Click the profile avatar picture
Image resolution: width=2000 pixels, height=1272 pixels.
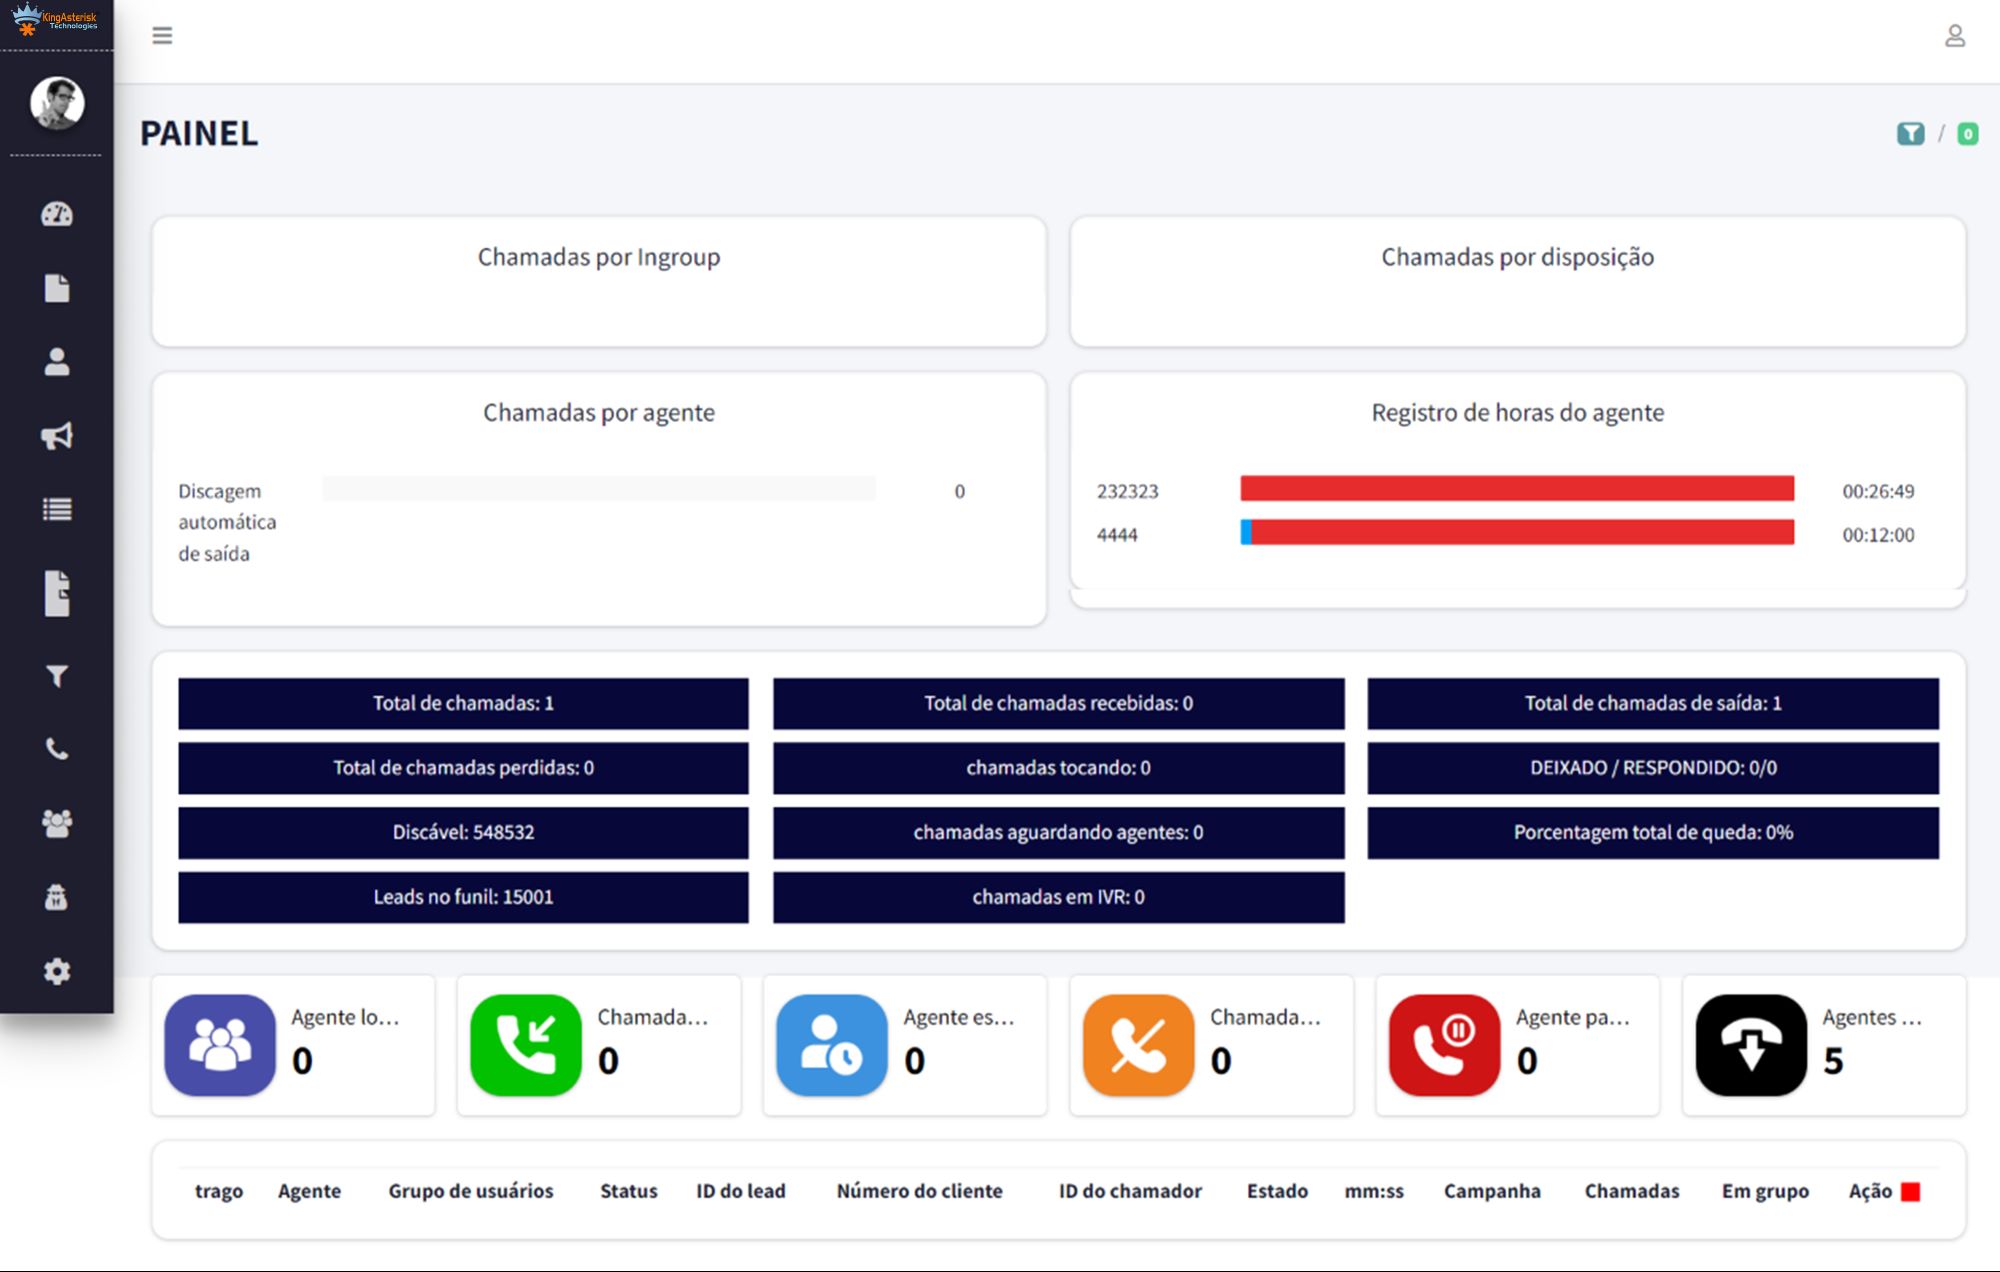point(57,103)
